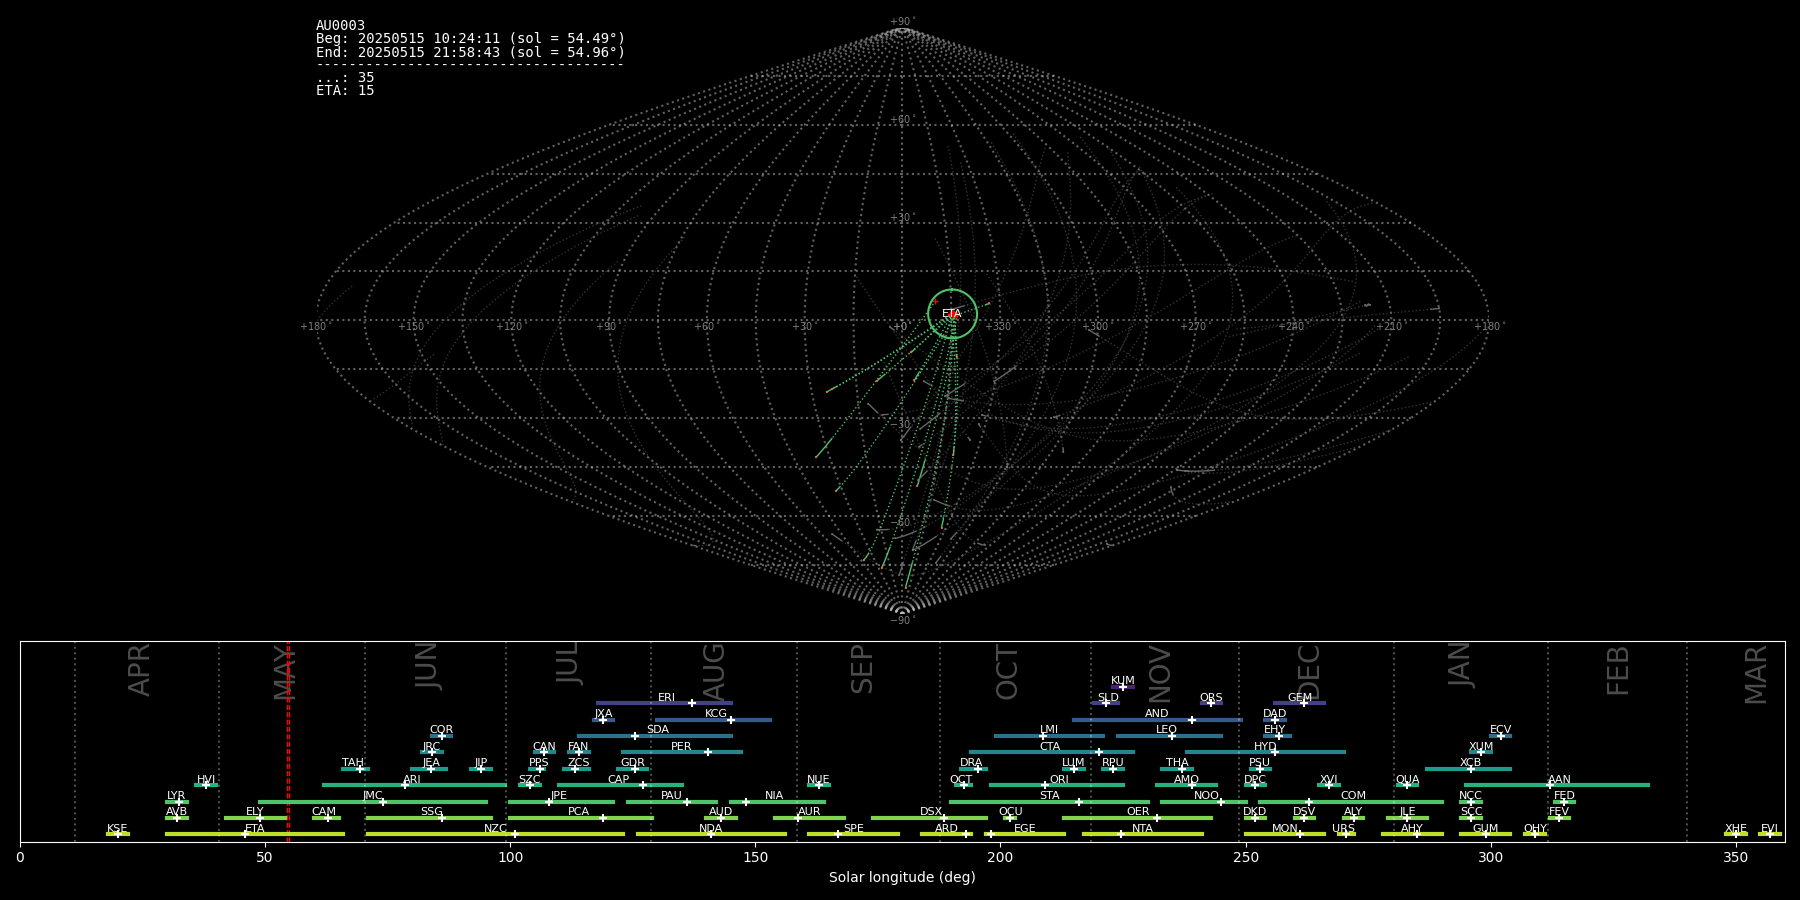Click the FEB month label
Image resolution: width=1800 pixels, height=900 pixels.
tap(1618, 671)
